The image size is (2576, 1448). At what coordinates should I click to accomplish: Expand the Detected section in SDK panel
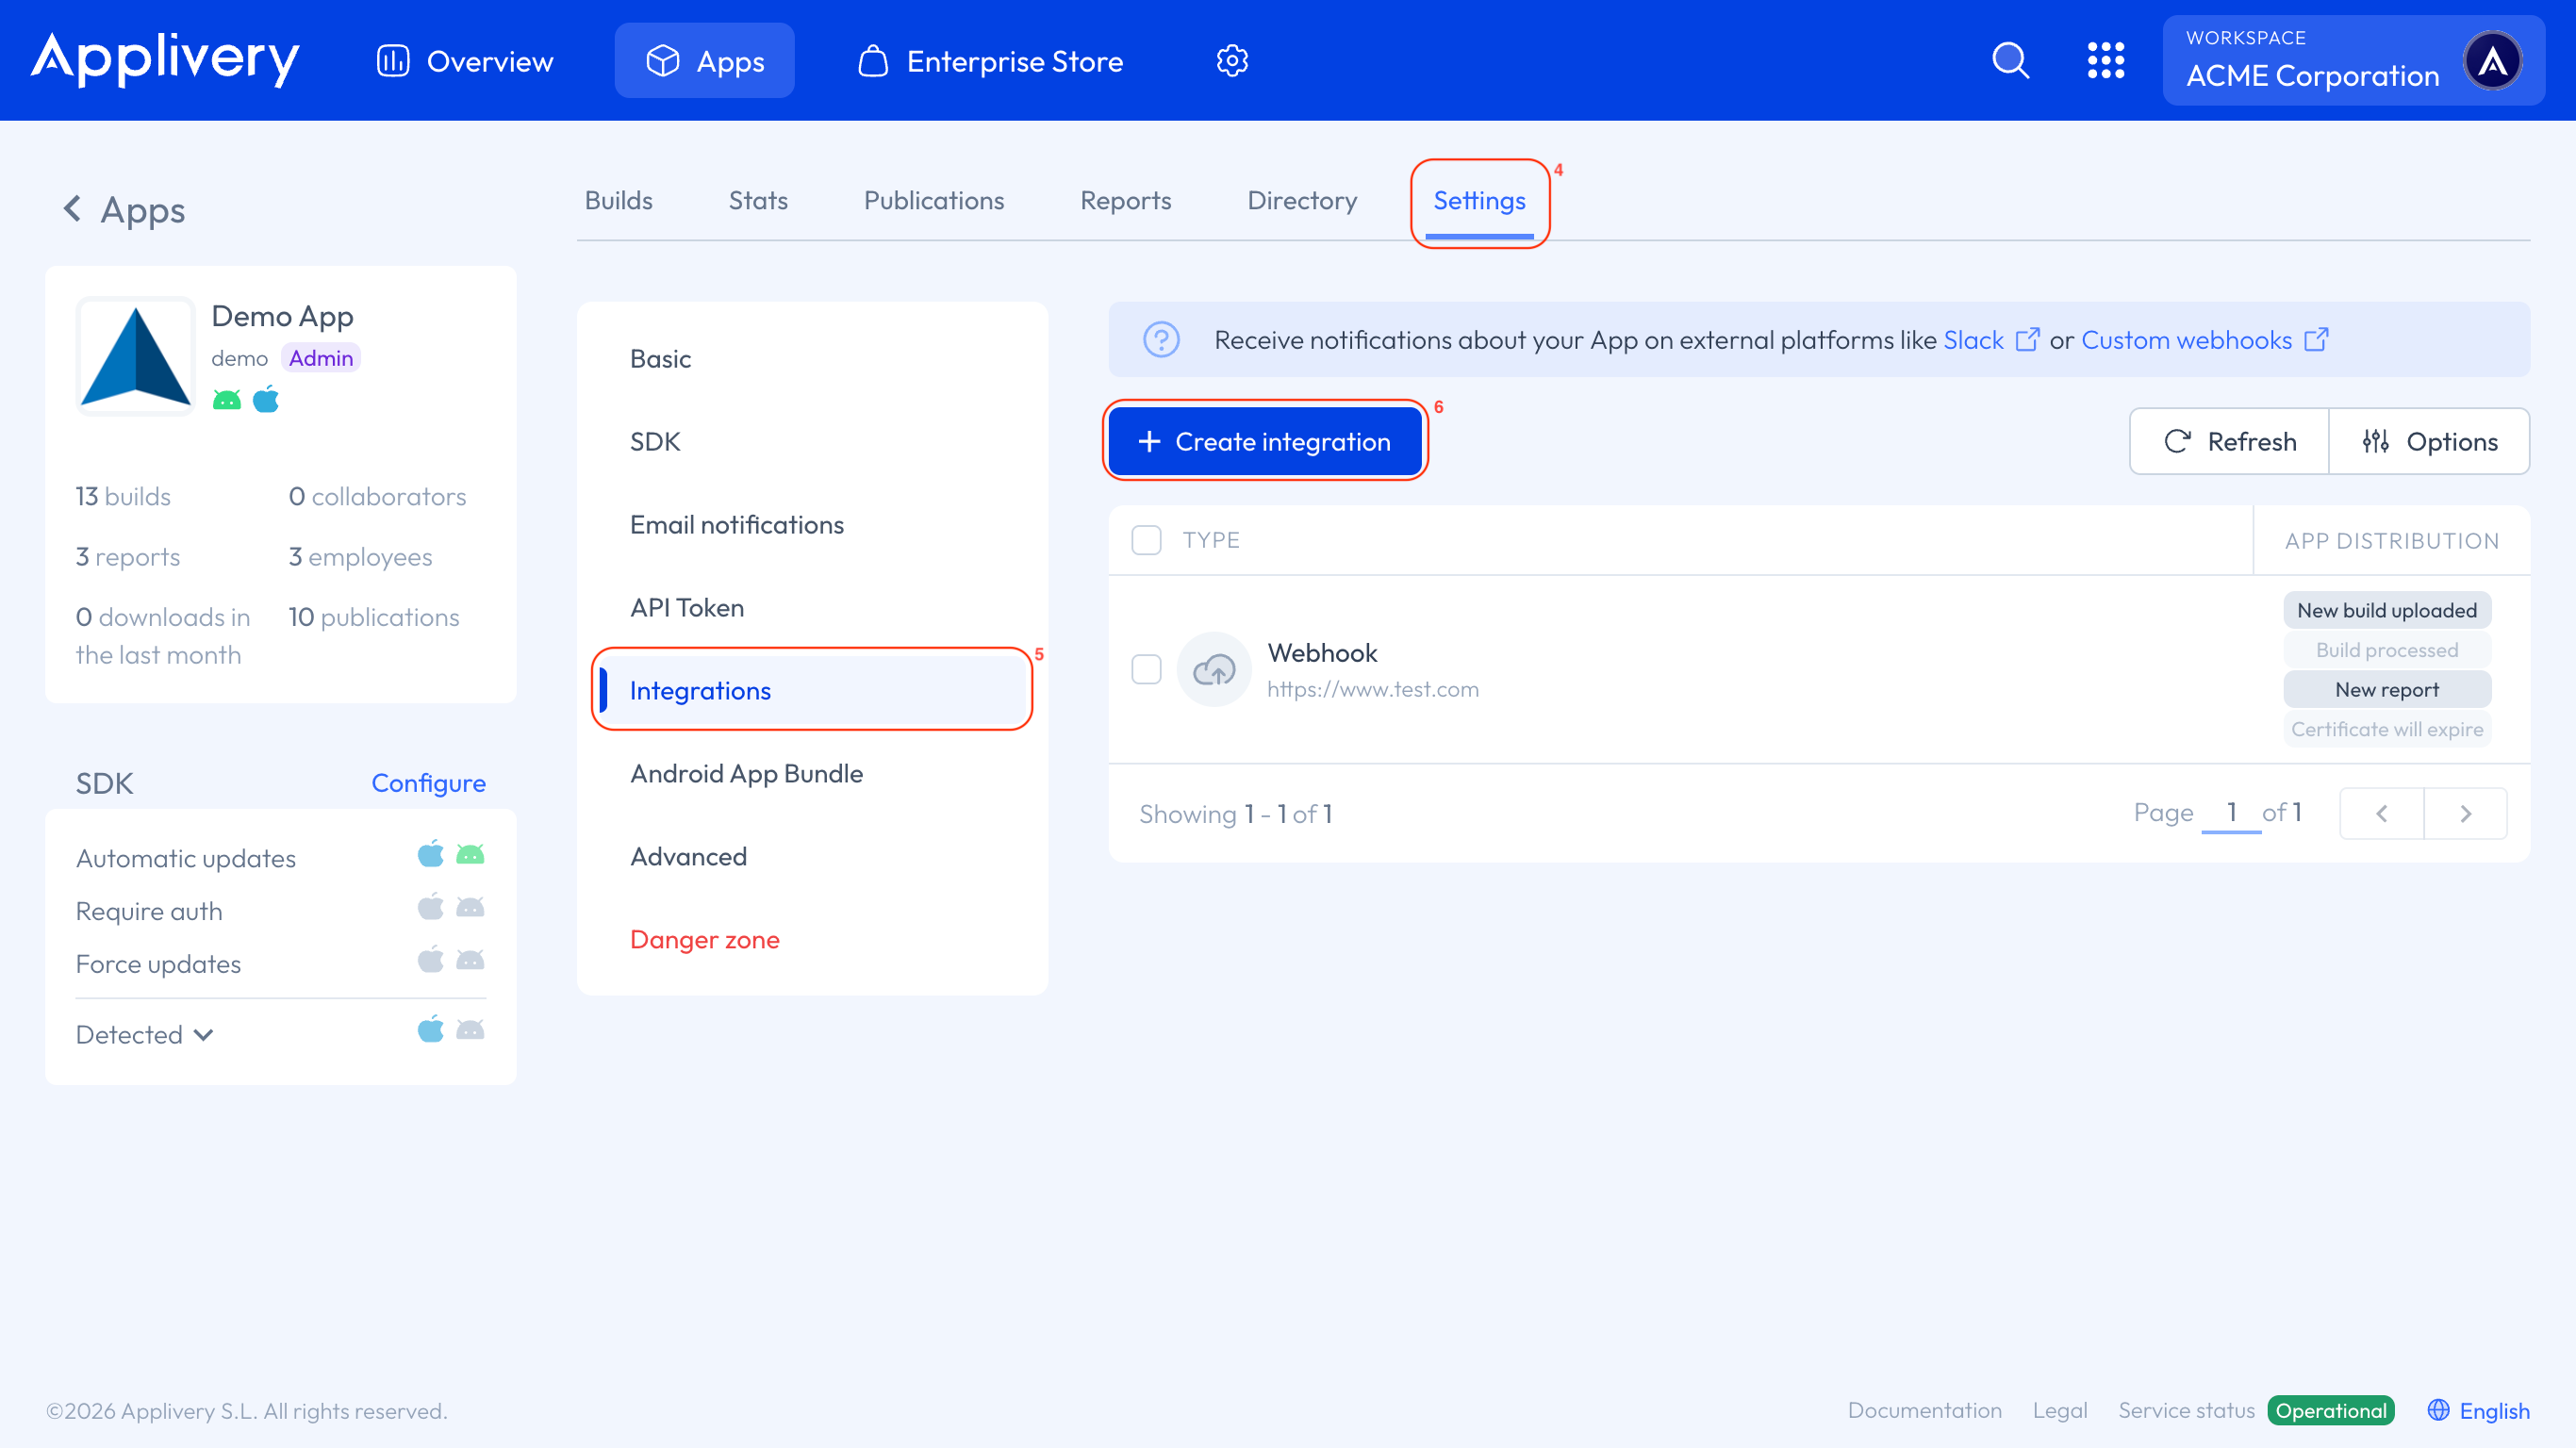pyautogui.click(x=204, y=1034)
